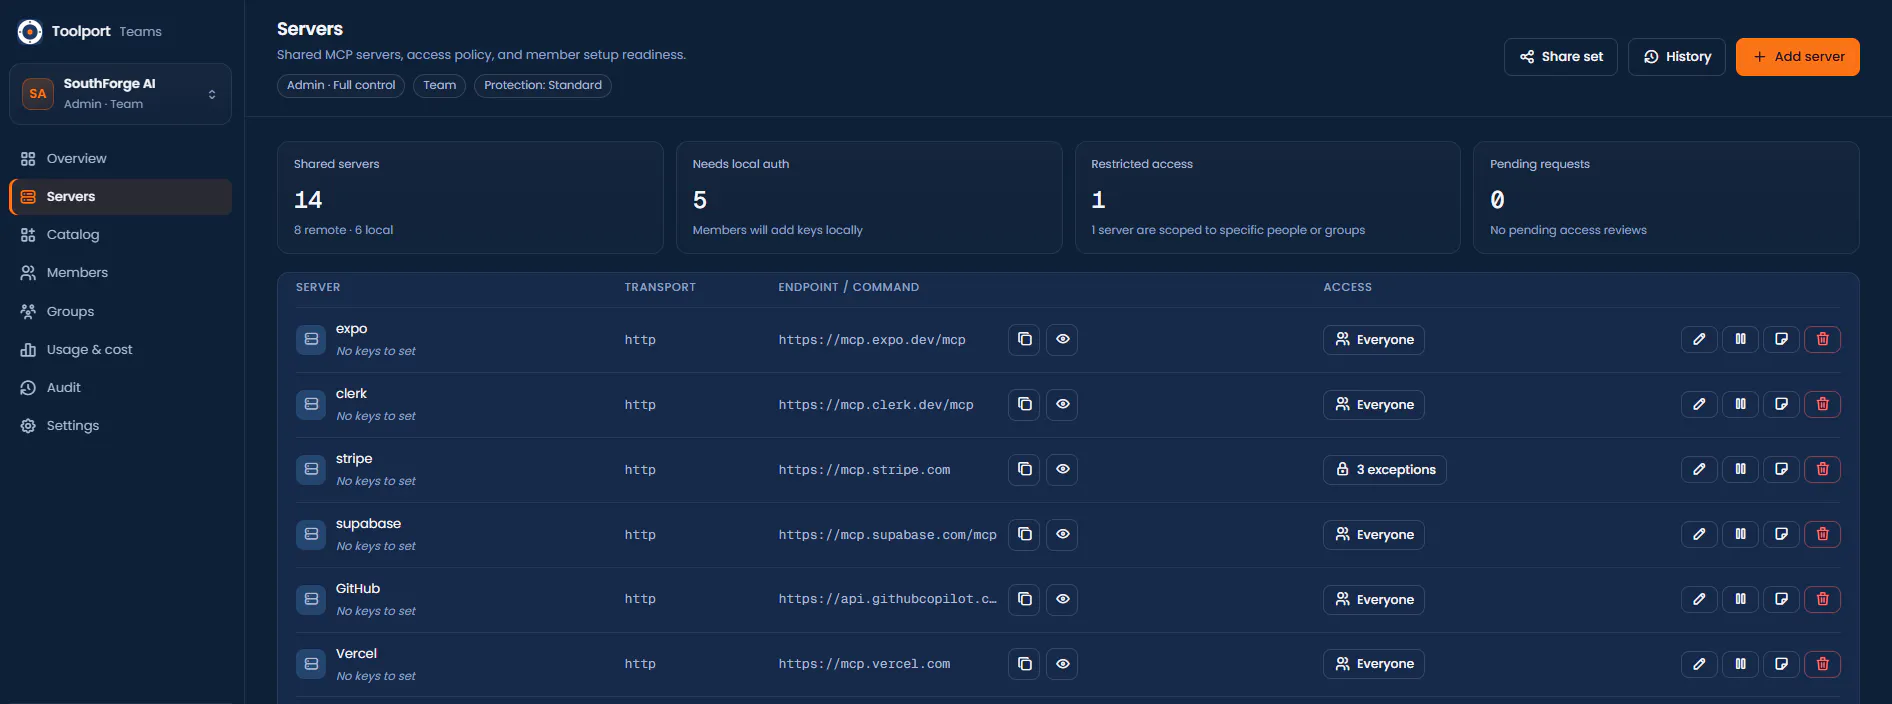Pause the clerk server
This screenshot has width=1892, height=704.
coord(1740,404)
